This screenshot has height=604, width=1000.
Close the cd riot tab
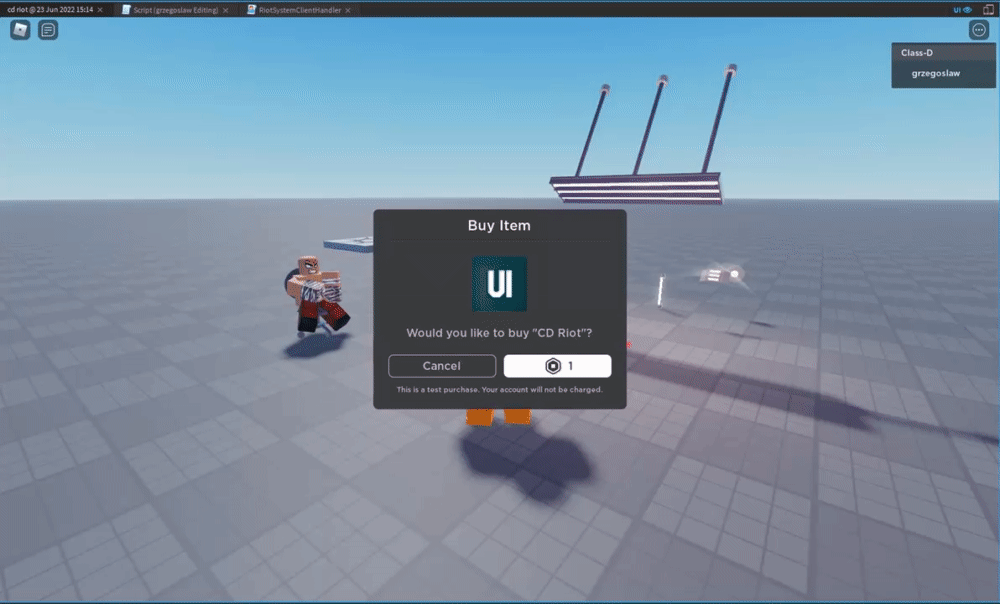pyautogui.click(x=100, y=10)
